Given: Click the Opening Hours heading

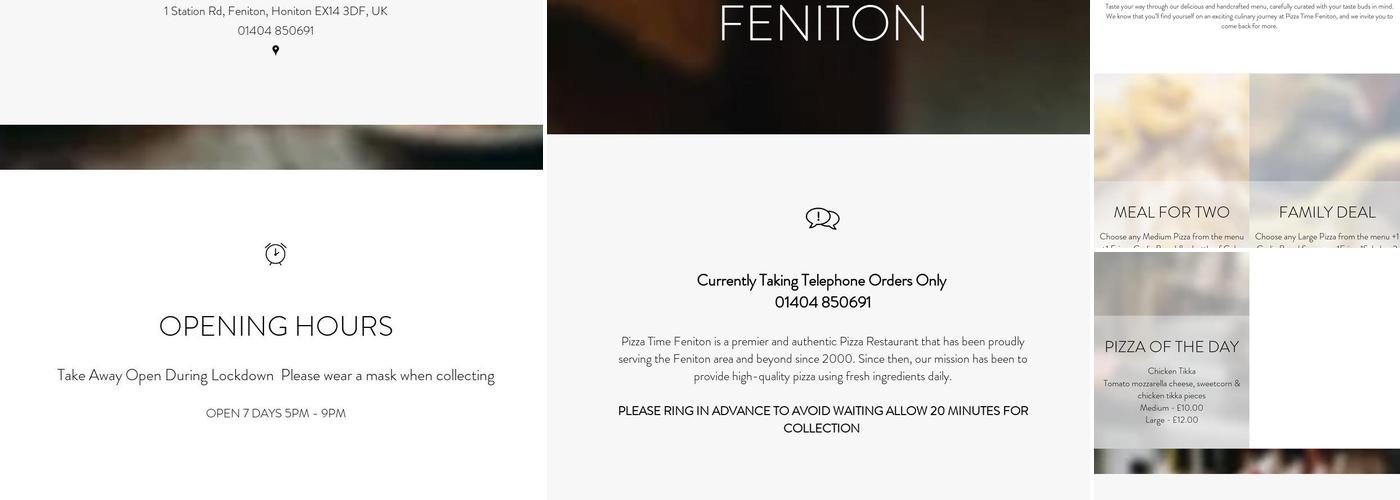Looking at the screenshot, I should [x=276, y=326].
